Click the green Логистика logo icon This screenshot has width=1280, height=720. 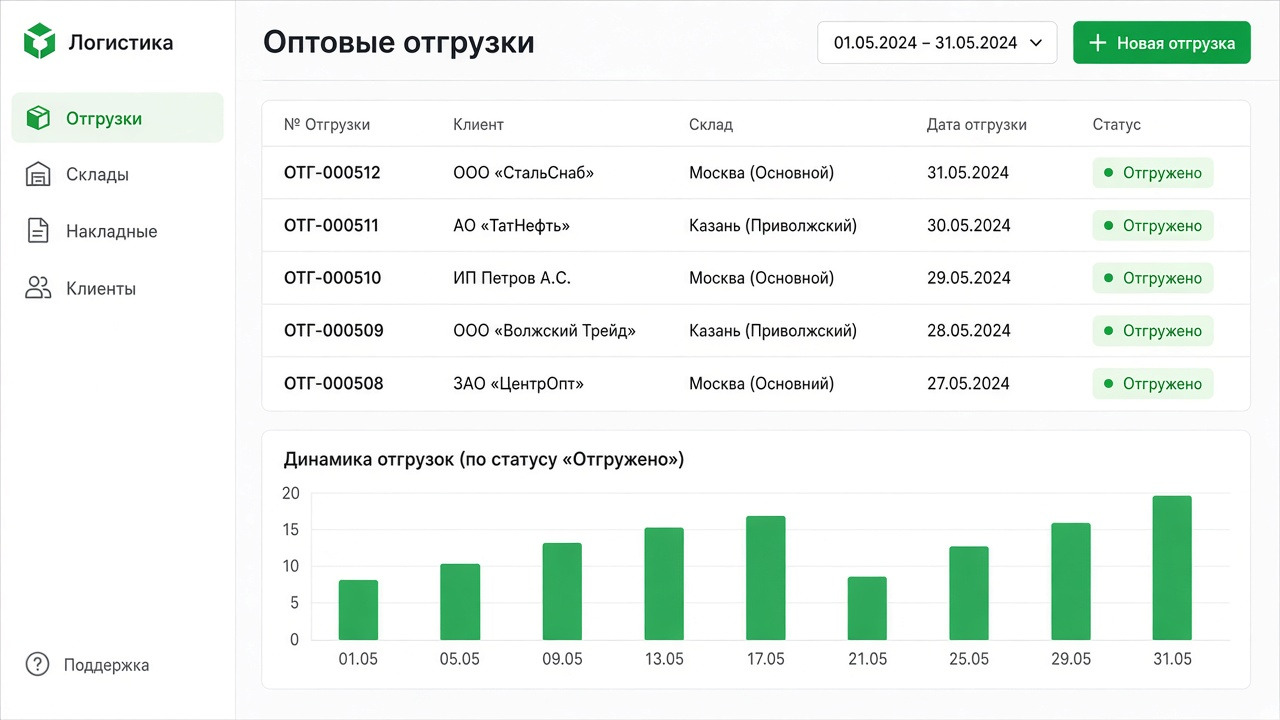coord(40,42)
